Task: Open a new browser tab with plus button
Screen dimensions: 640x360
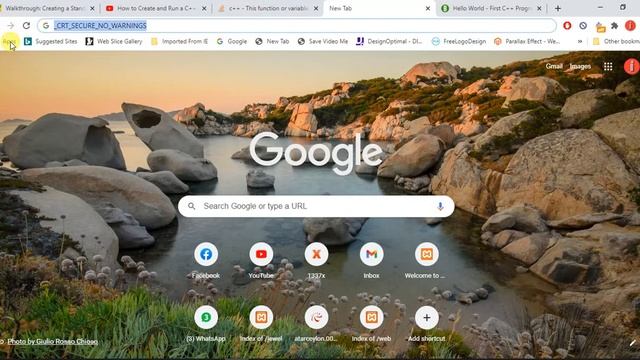Action: (558, 8)
